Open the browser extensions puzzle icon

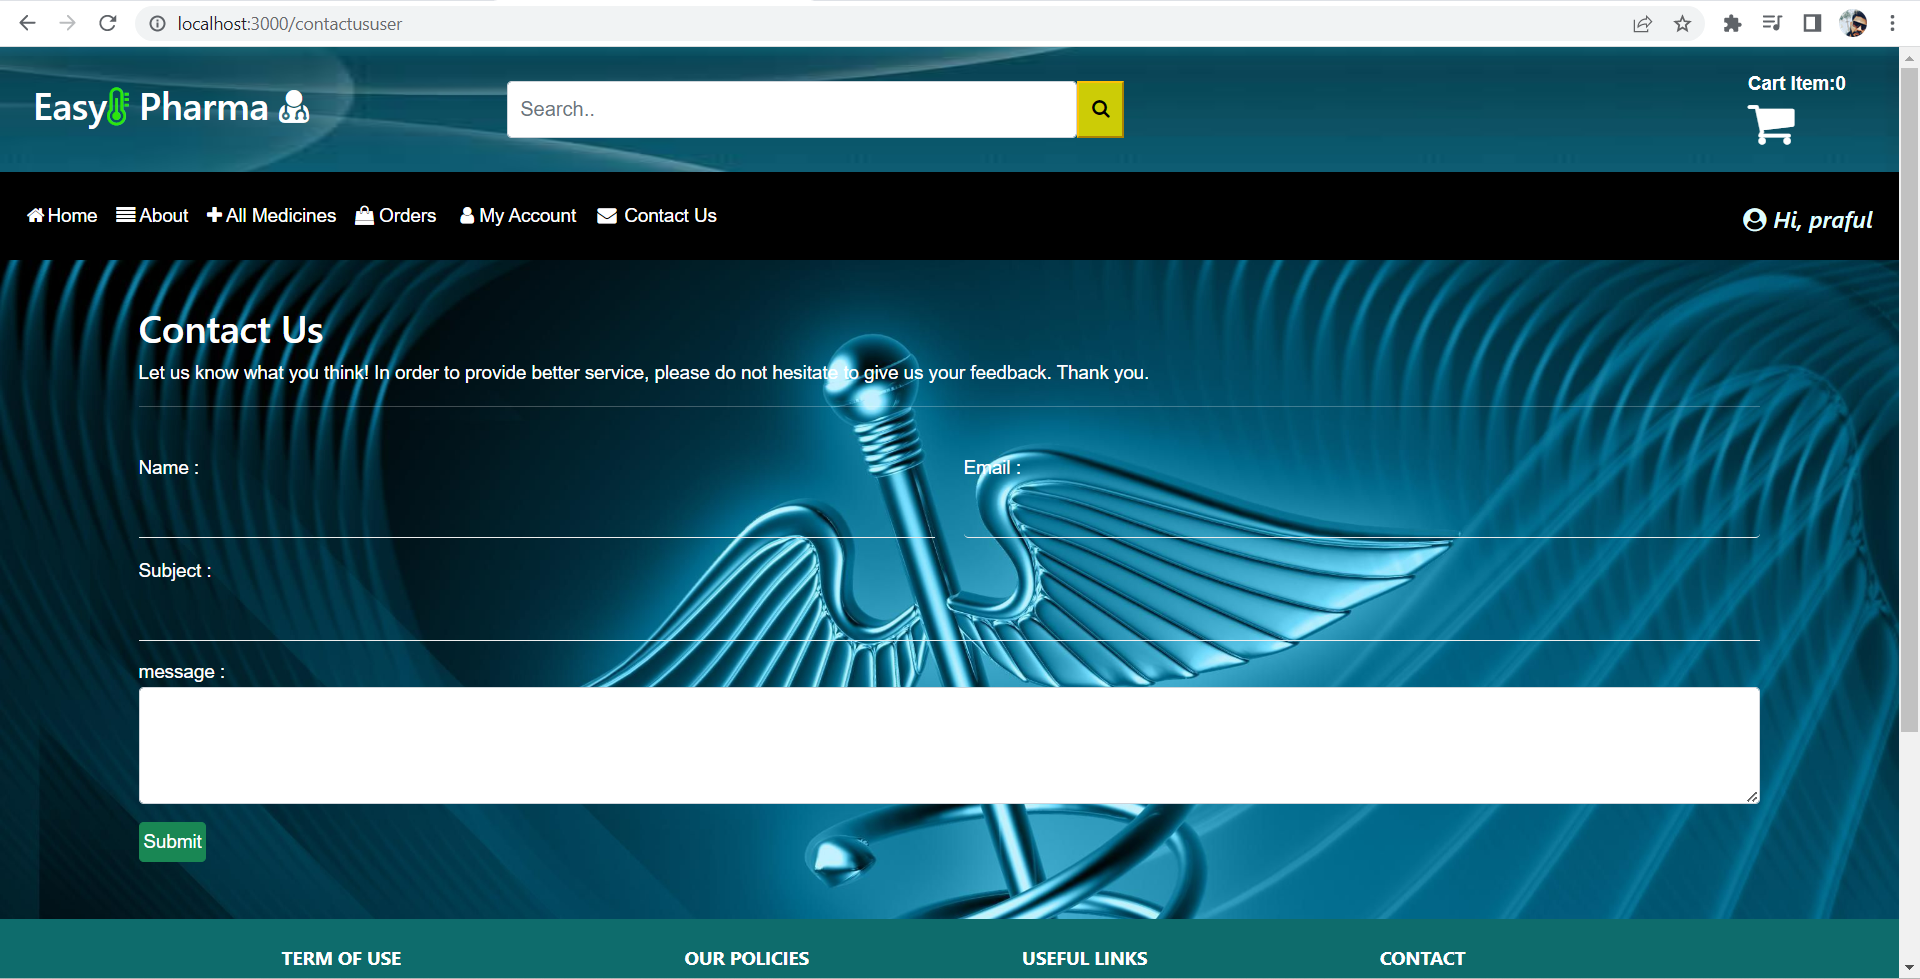[1732, 23]
